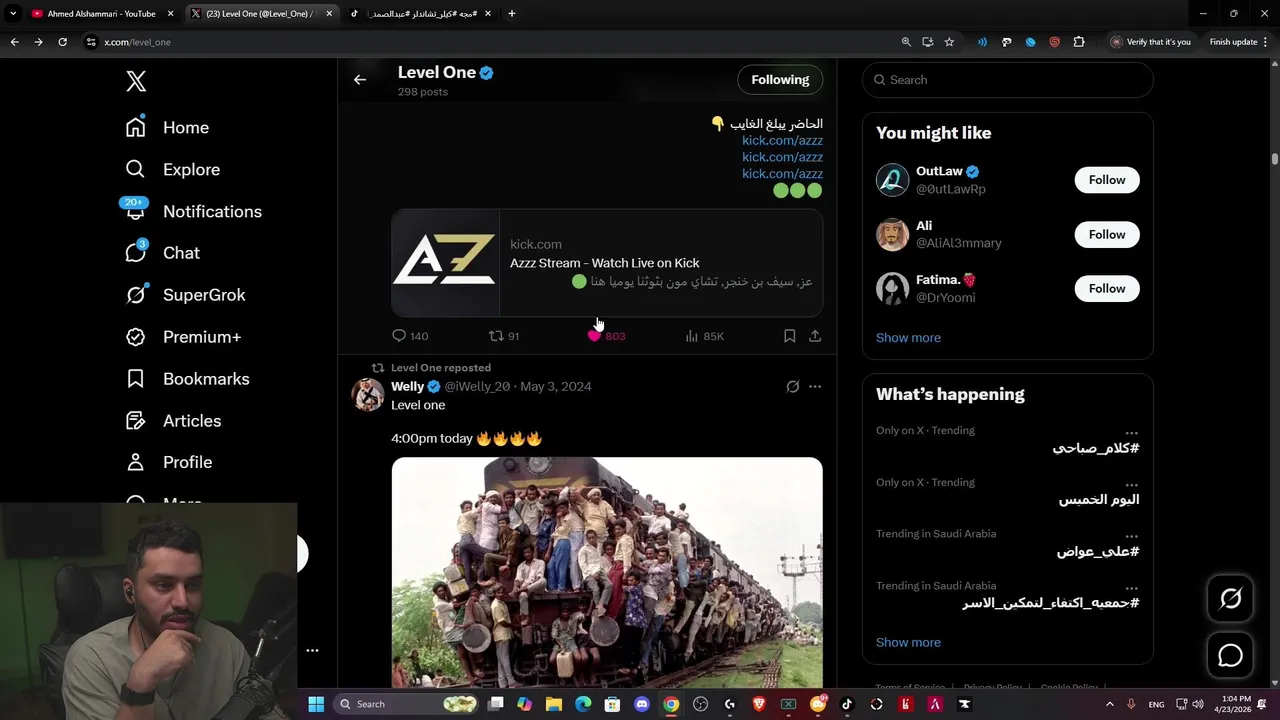Open the Azzz Stream Kick link card
Image resolution: width=1280 pixels, height=720 pixels.
pyautogui.click(x=607, y=263)
